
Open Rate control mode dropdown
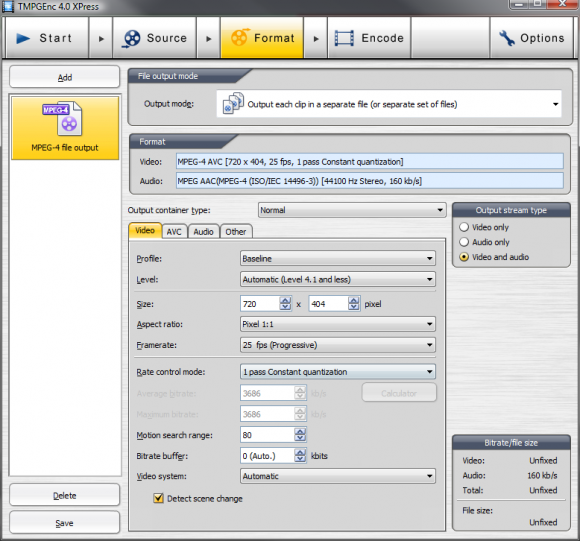pyautogui.click(x=338, y=372)
